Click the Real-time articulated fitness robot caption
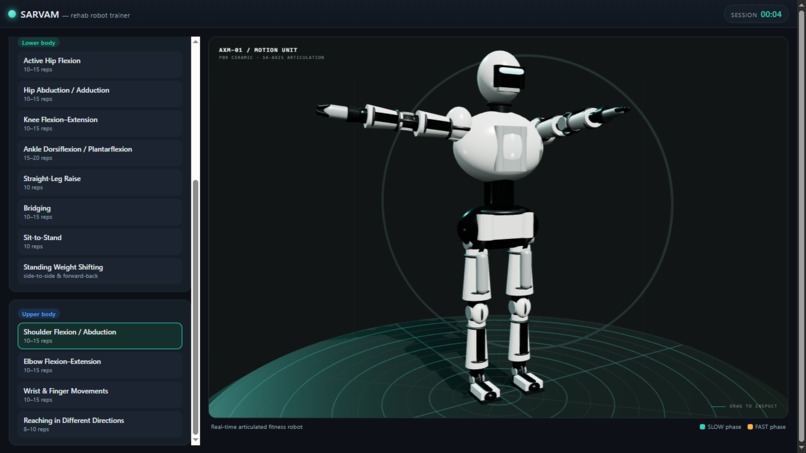 (257, 427)
